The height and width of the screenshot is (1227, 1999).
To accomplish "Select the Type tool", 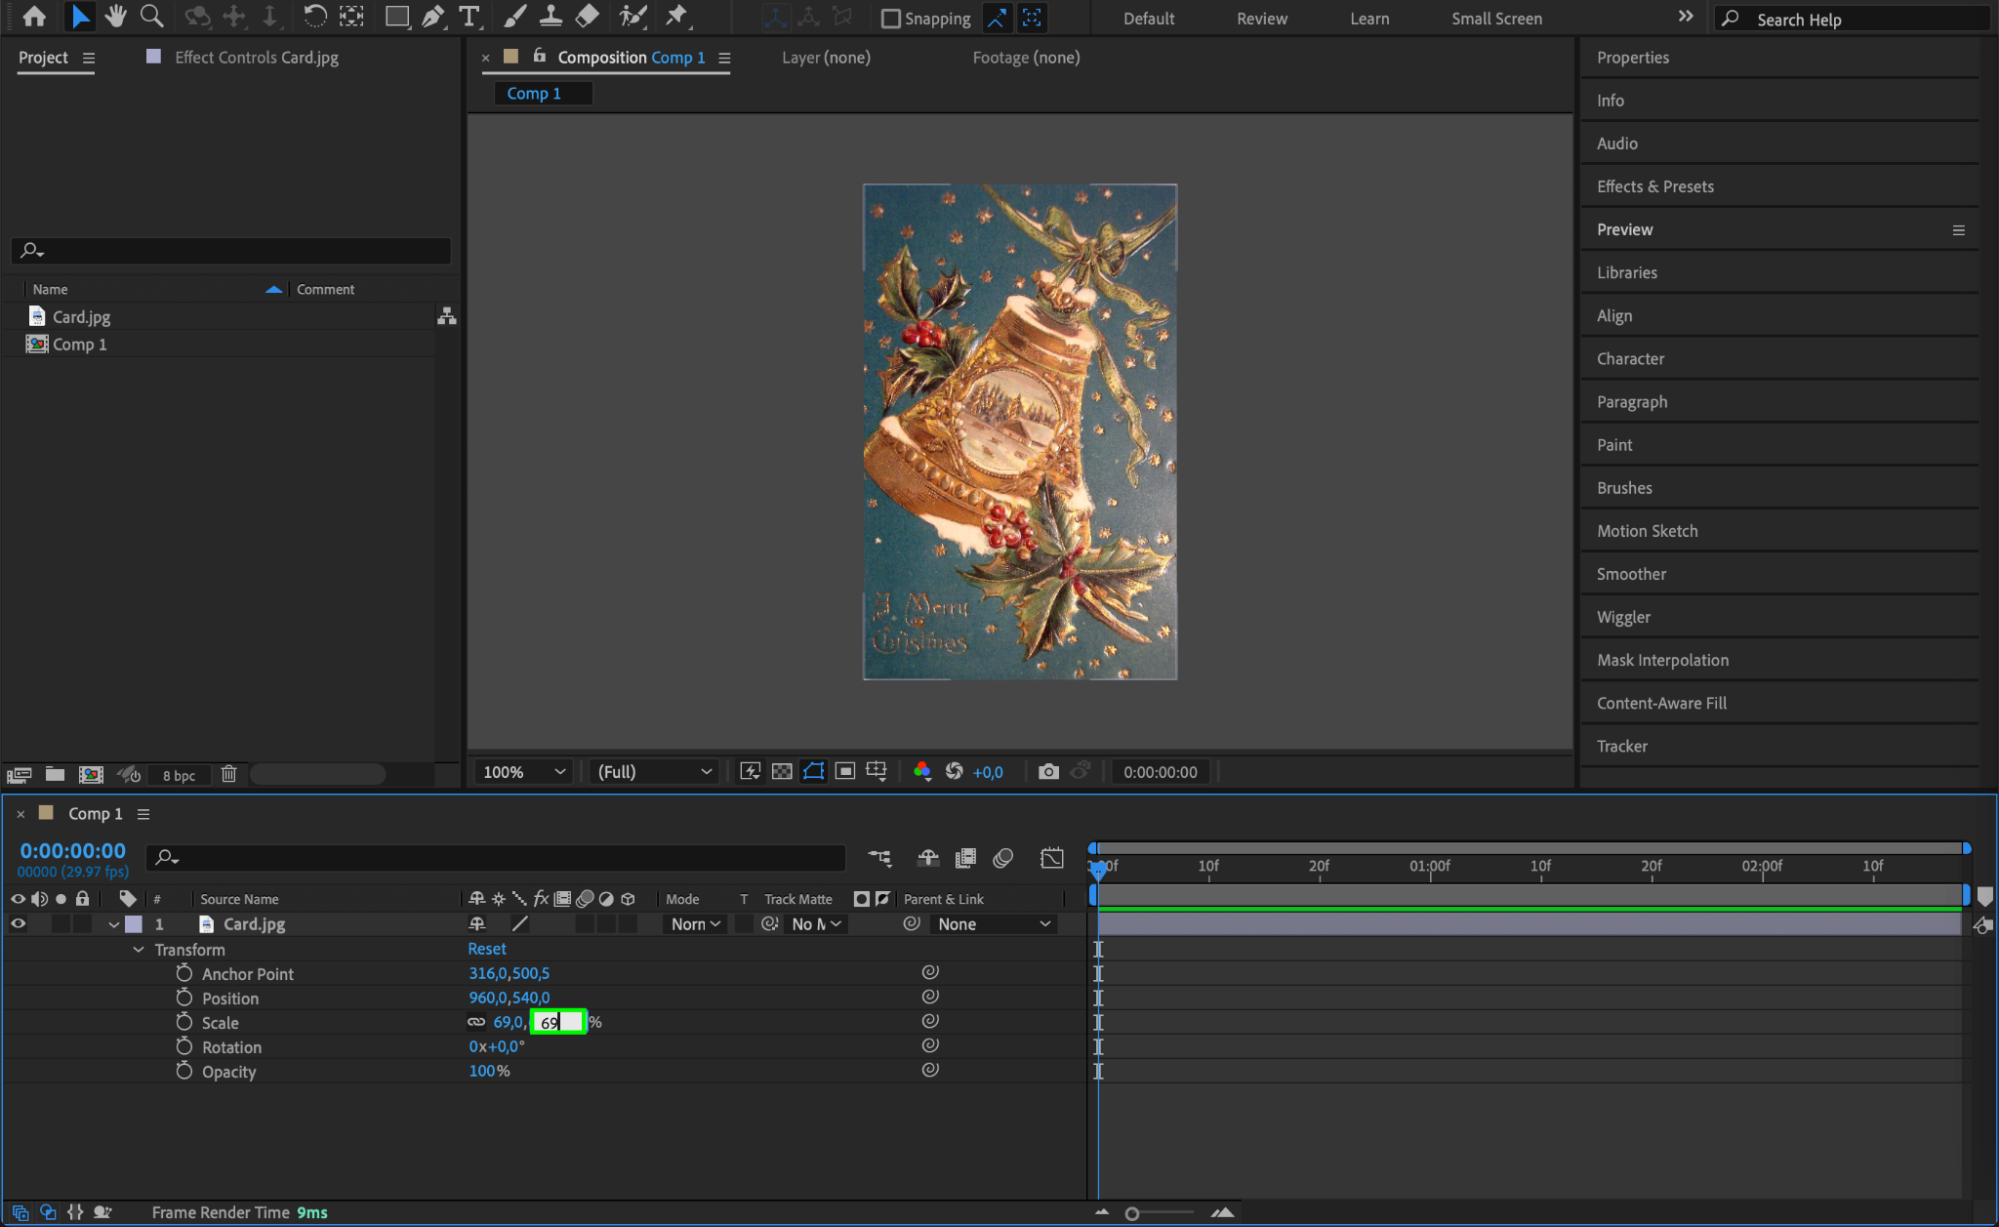I will click(x=468, y=16).
